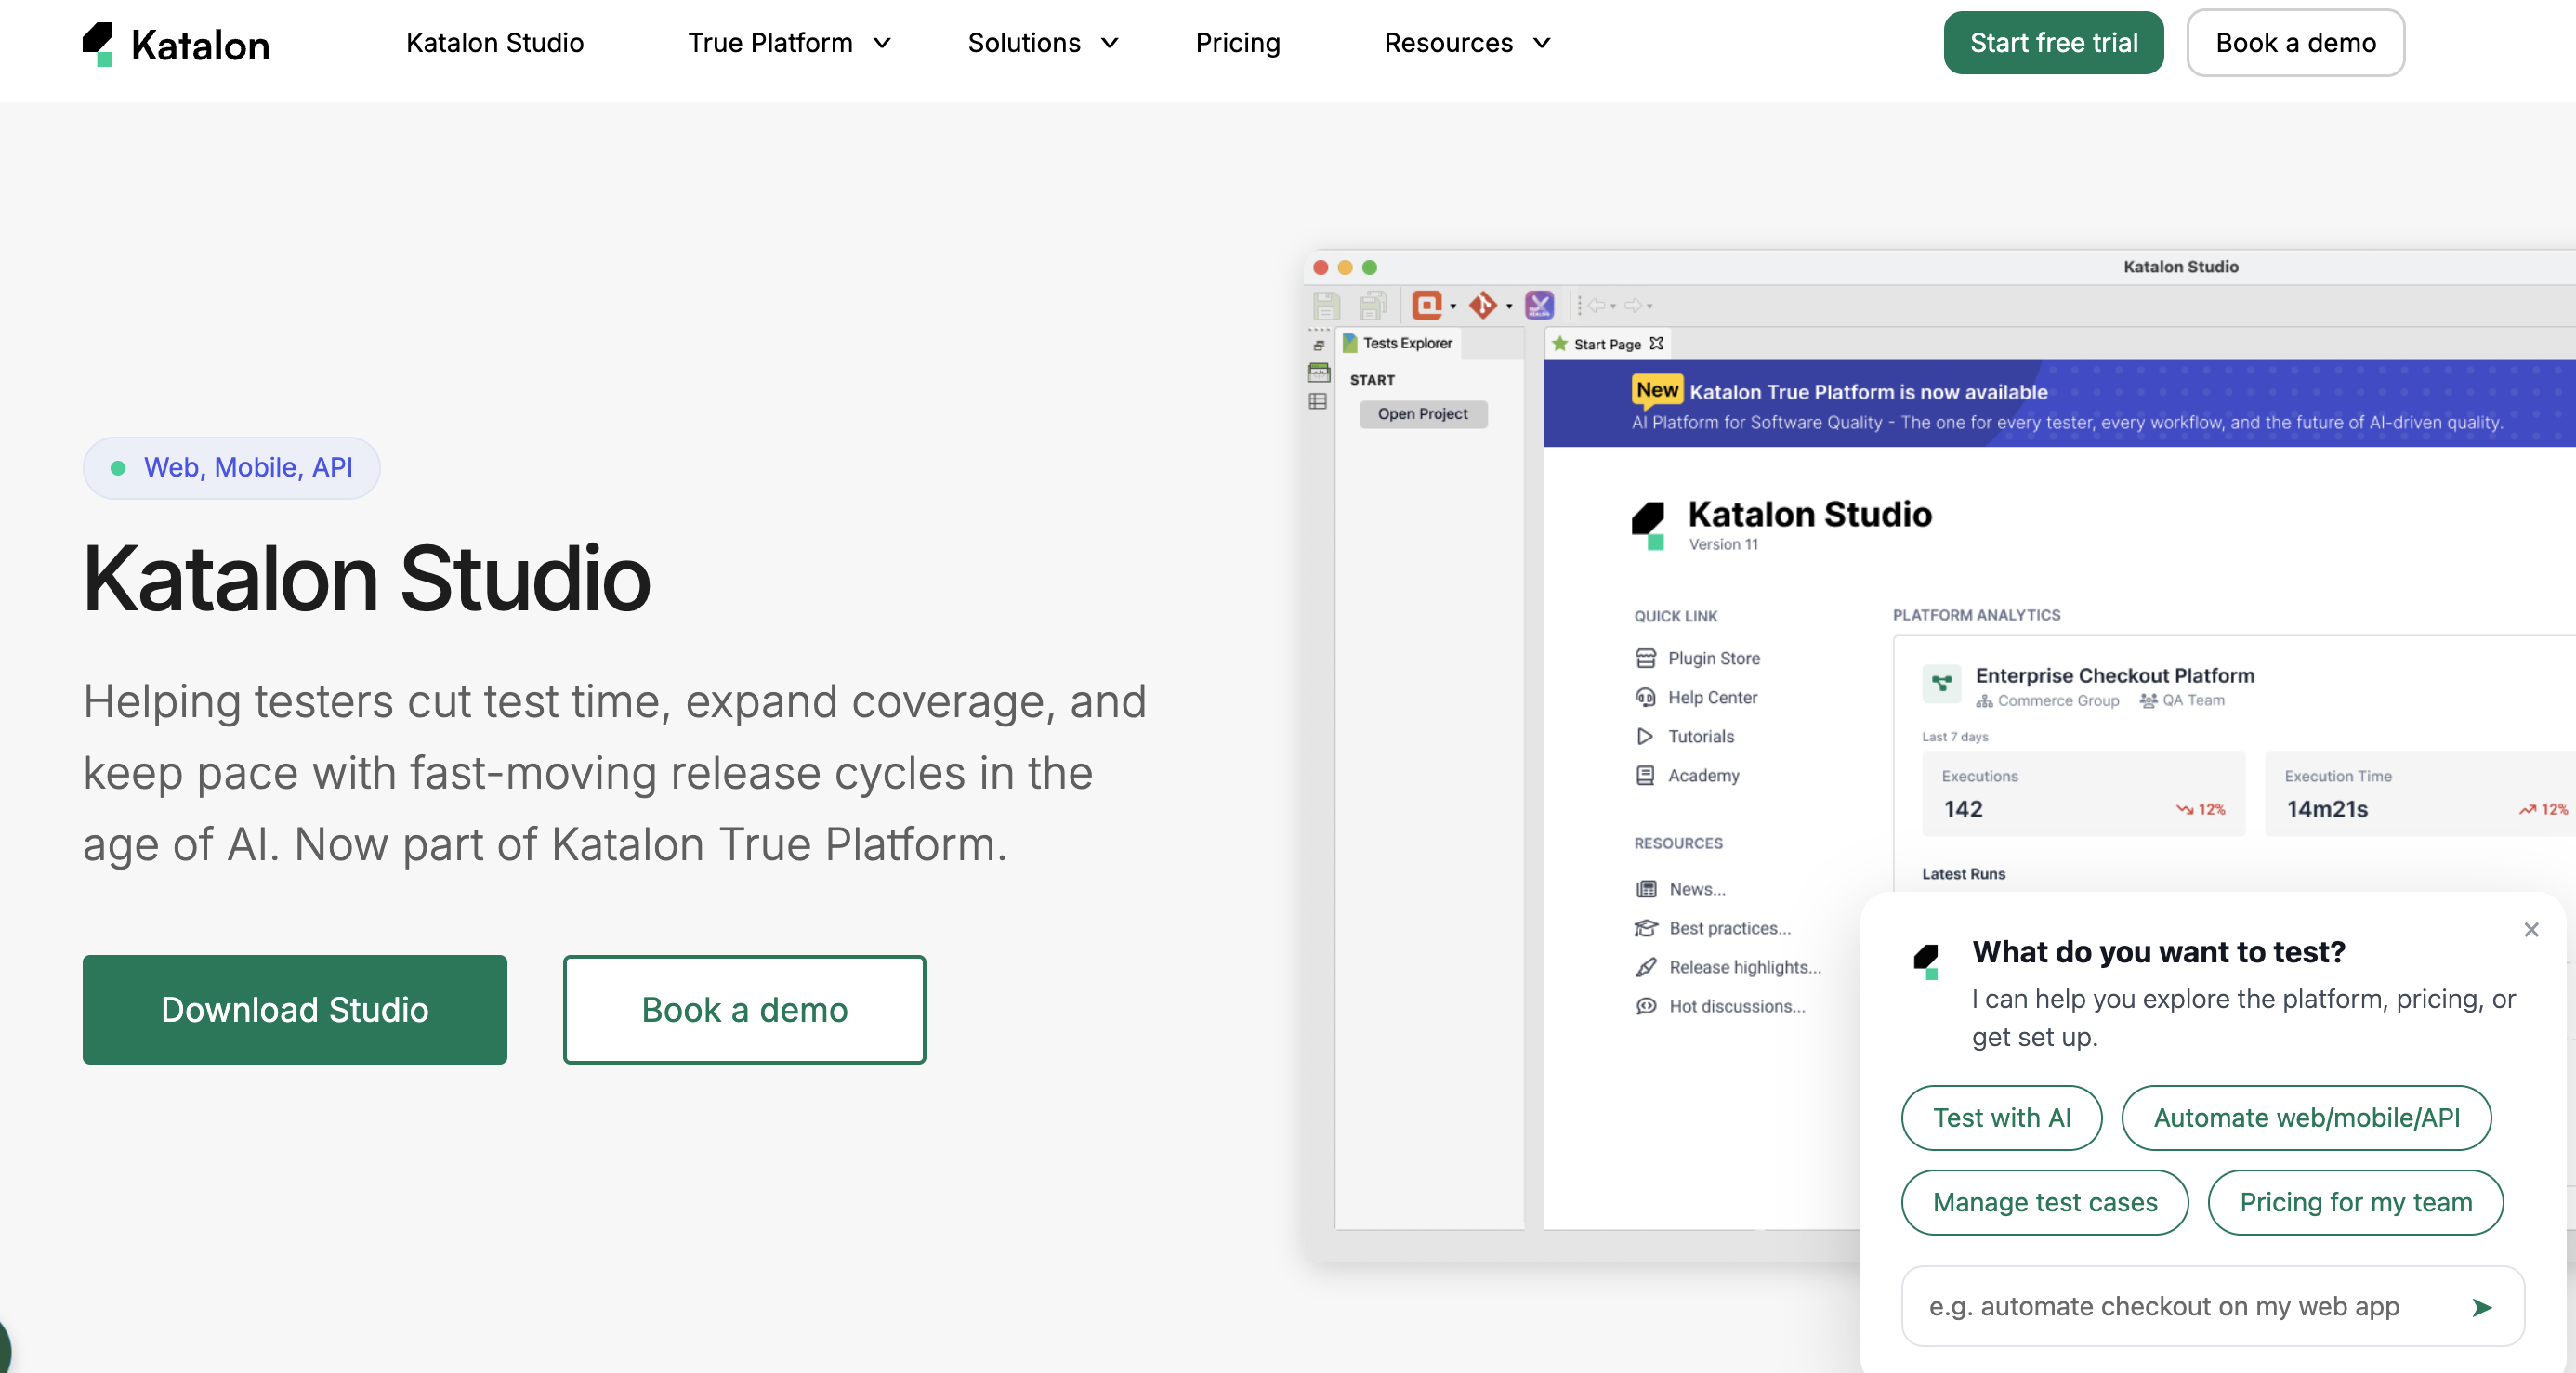Image resolution: width=2576 pixels, height=1373 pixels.
Task: Click the Version 11 text
Action: point(1723,544)
